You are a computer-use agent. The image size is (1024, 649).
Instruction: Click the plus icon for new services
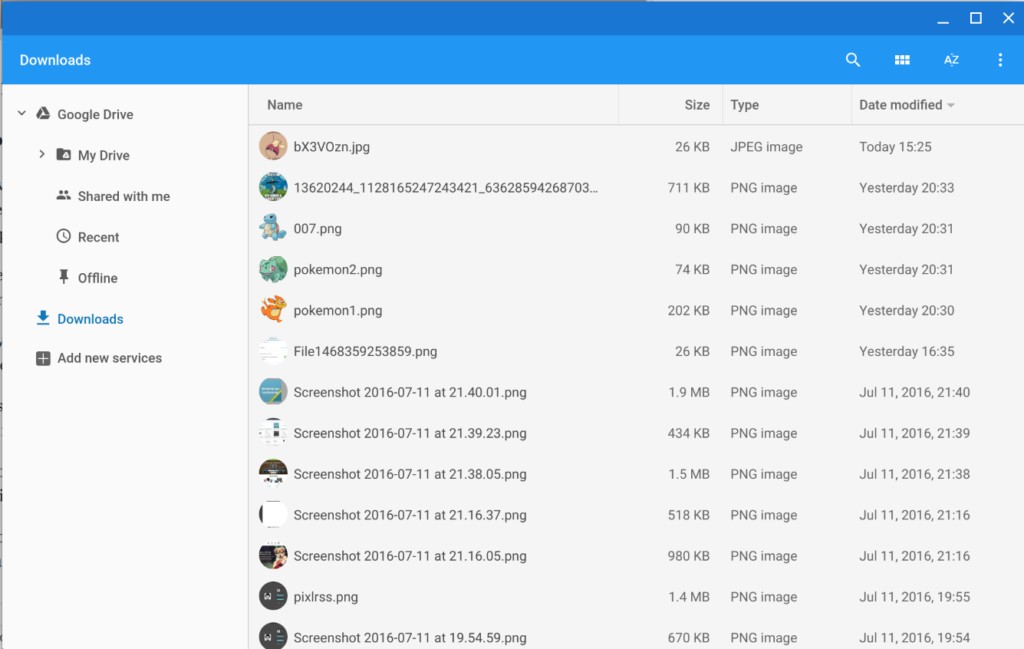tap(43, 358)
